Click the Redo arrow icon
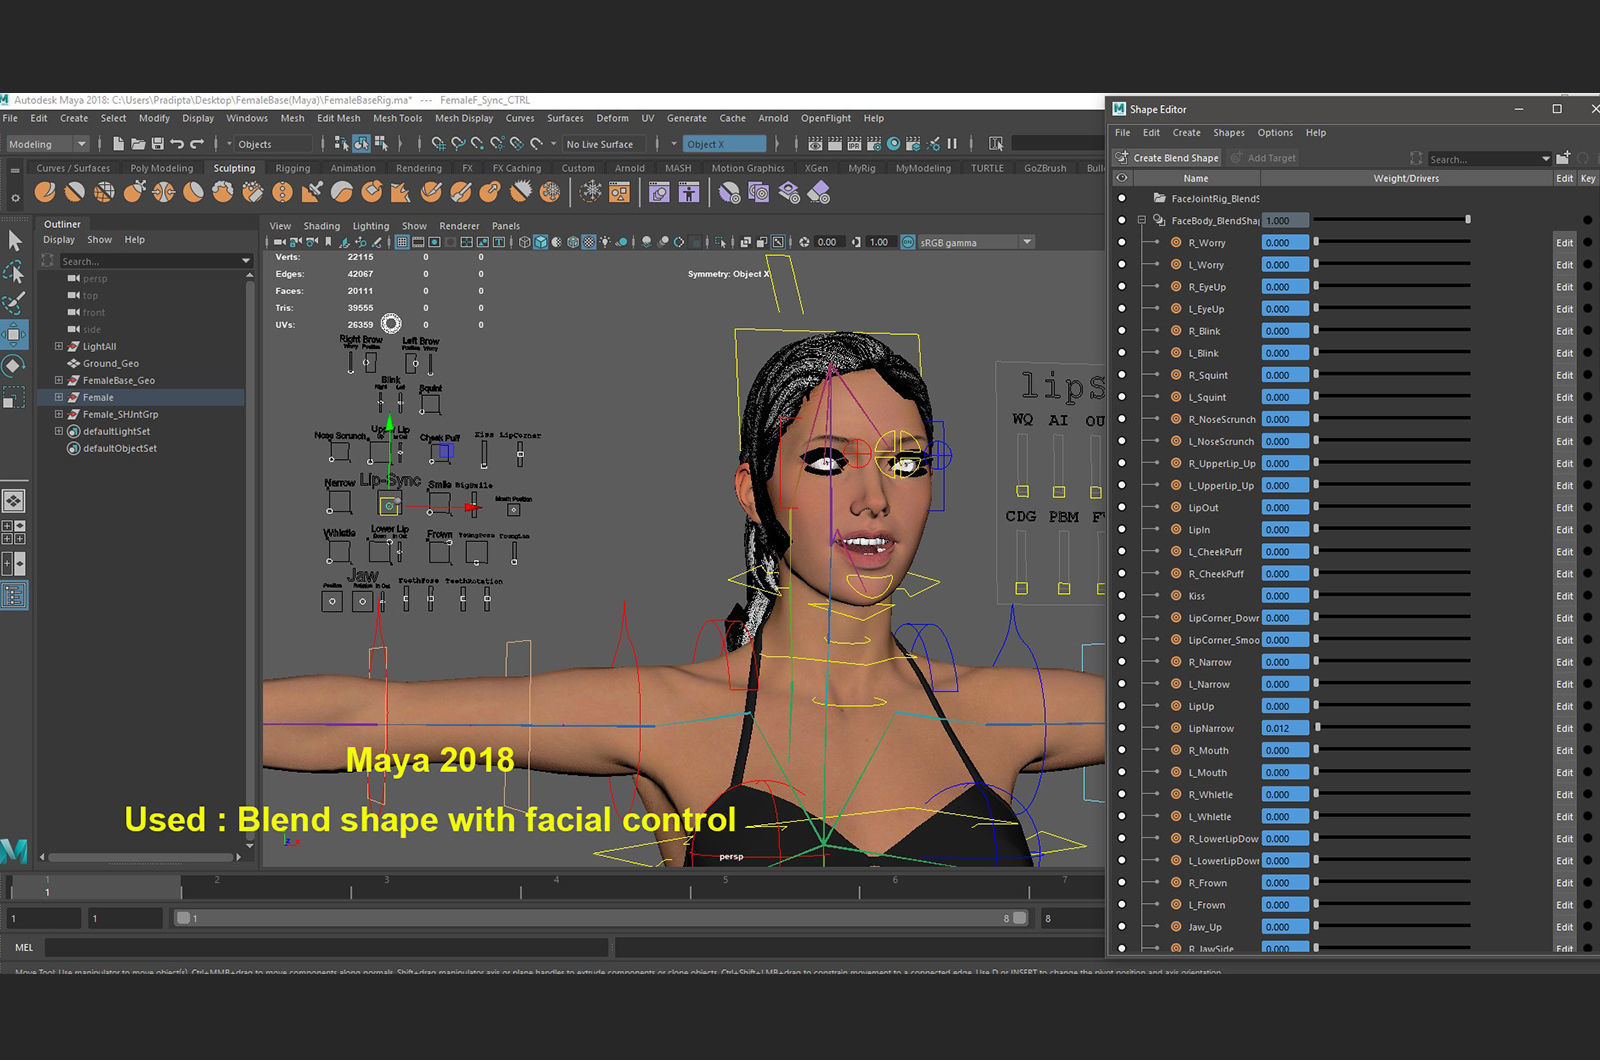 [x=197, y=144]
